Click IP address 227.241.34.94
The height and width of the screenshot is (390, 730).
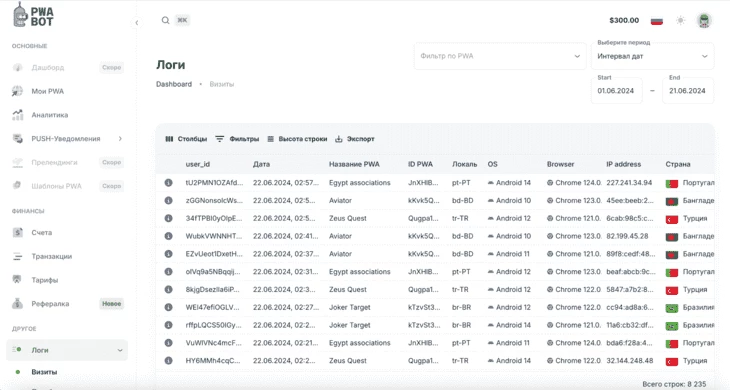(629, 183)
